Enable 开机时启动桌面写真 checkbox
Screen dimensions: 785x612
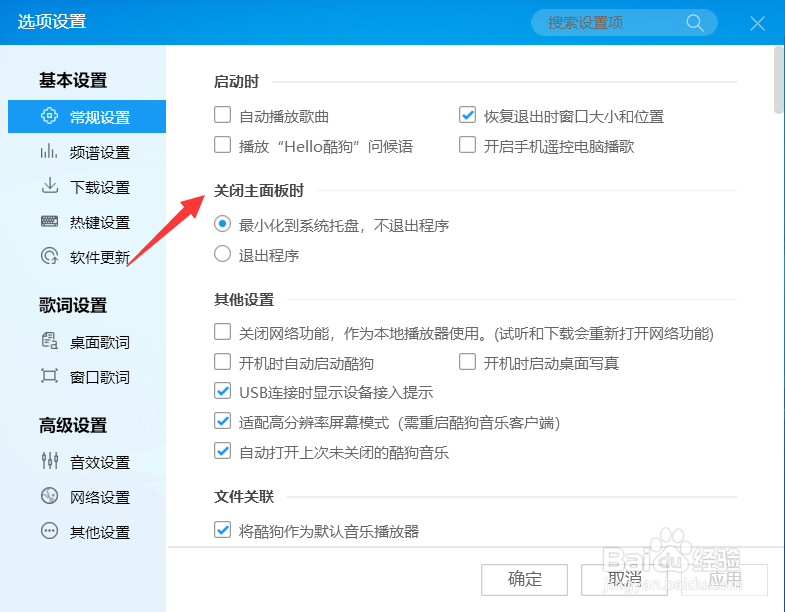point(467,362)
